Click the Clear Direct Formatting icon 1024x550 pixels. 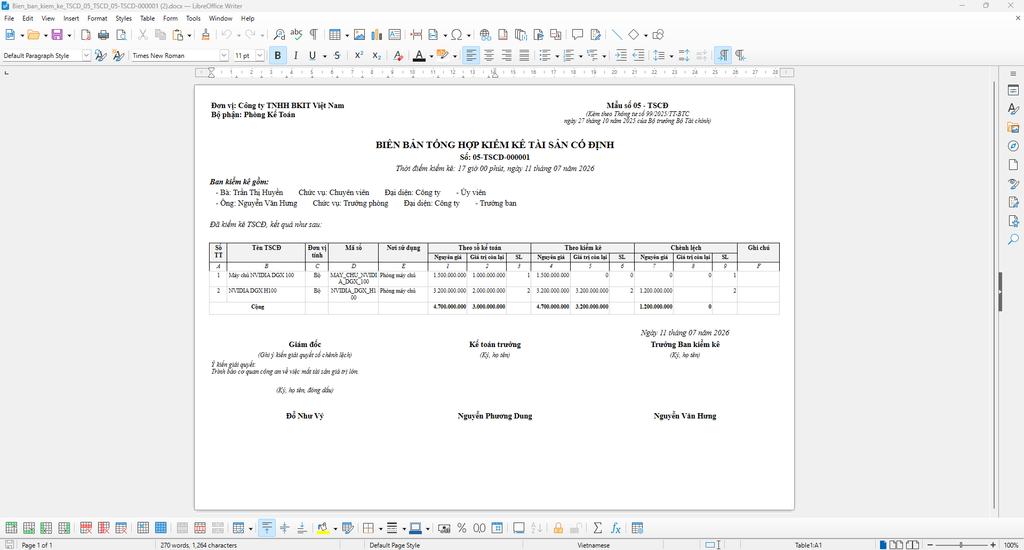[x=398, y=56]
